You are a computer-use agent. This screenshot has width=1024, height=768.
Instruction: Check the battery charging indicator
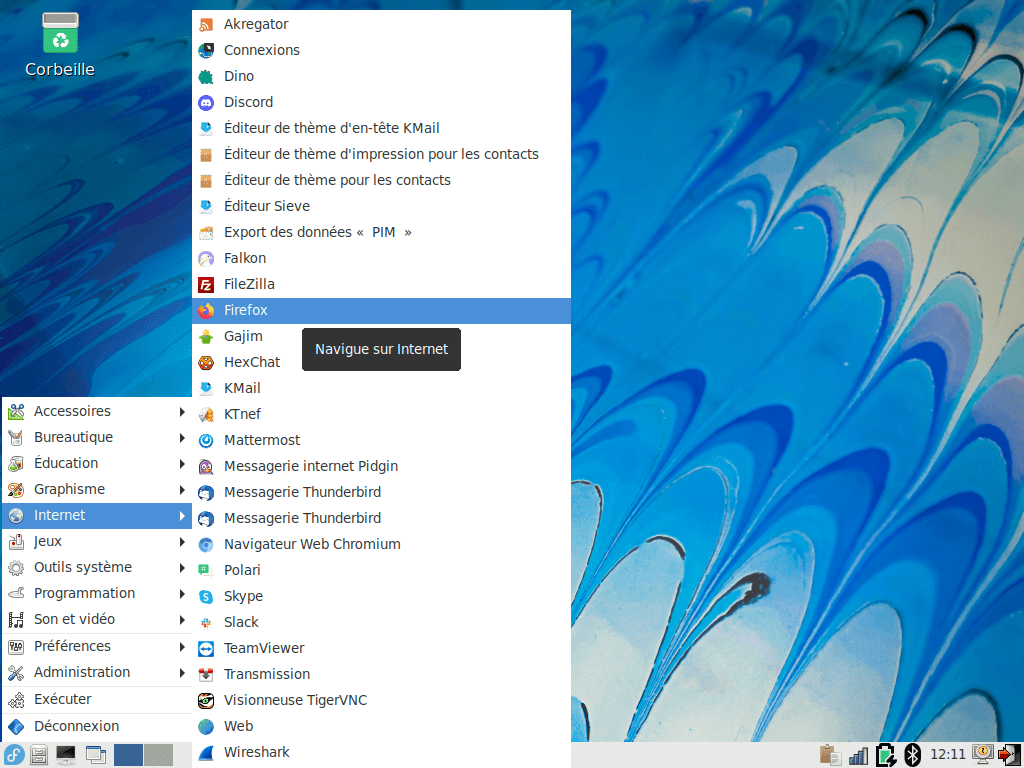[886, 755]
